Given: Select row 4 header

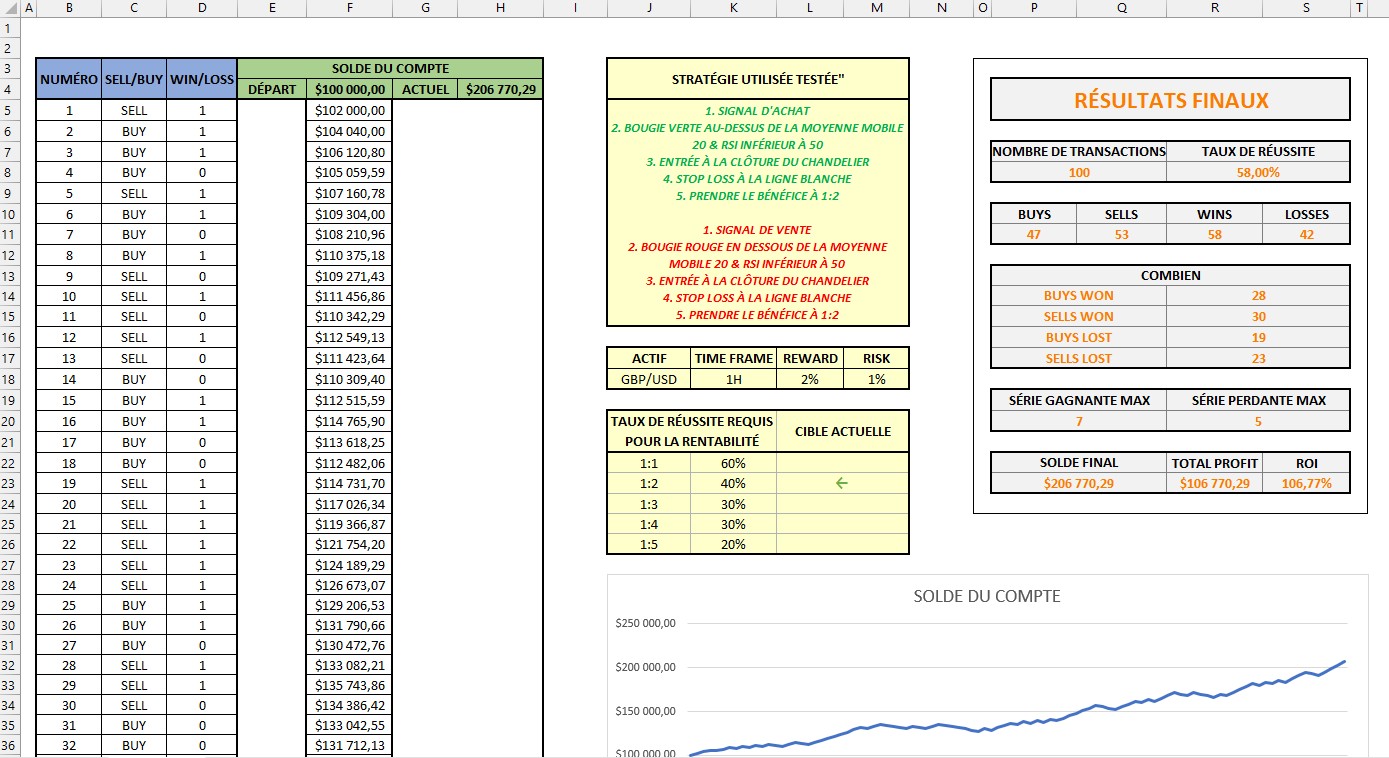Looking at the screenshot, I should click(x=9, y=89).
